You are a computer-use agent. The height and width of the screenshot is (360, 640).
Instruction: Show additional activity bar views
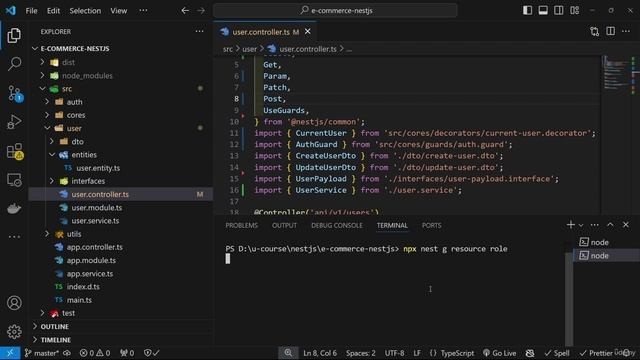14,236
